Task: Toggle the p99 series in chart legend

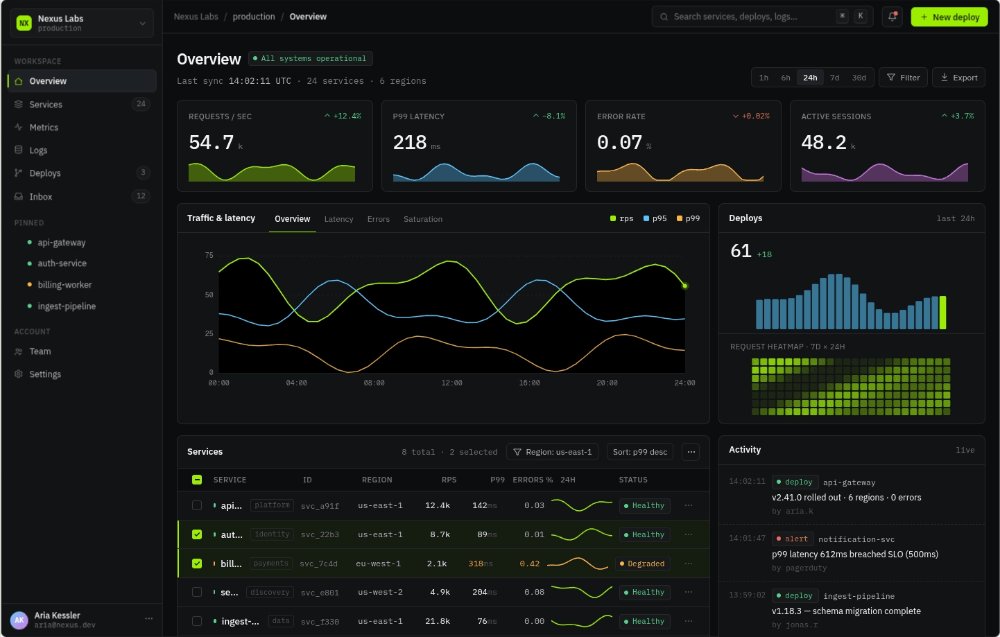Action: 688,218
